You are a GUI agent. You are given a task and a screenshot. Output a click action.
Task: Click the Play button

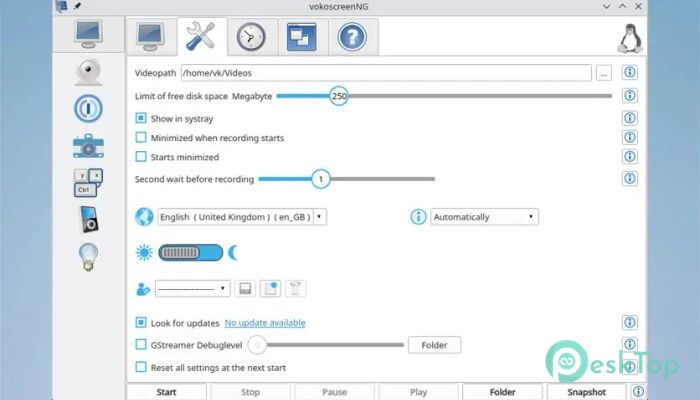418,392
